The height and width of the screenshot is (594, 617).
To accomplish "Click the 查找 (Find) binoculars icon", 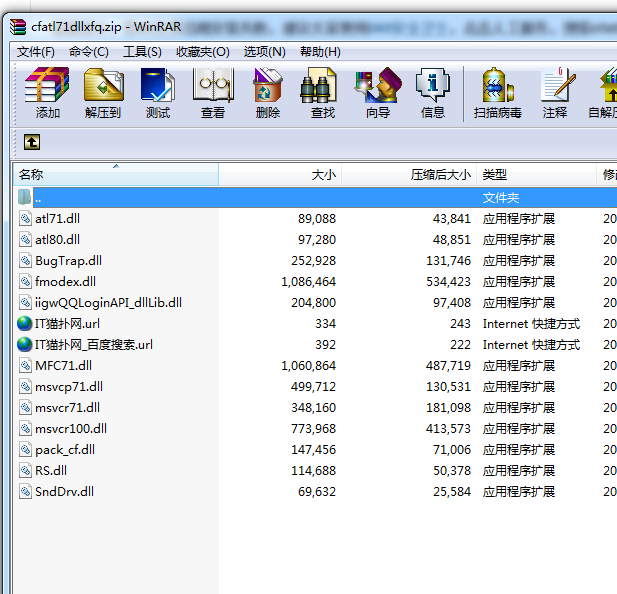I will click(319, 85).
